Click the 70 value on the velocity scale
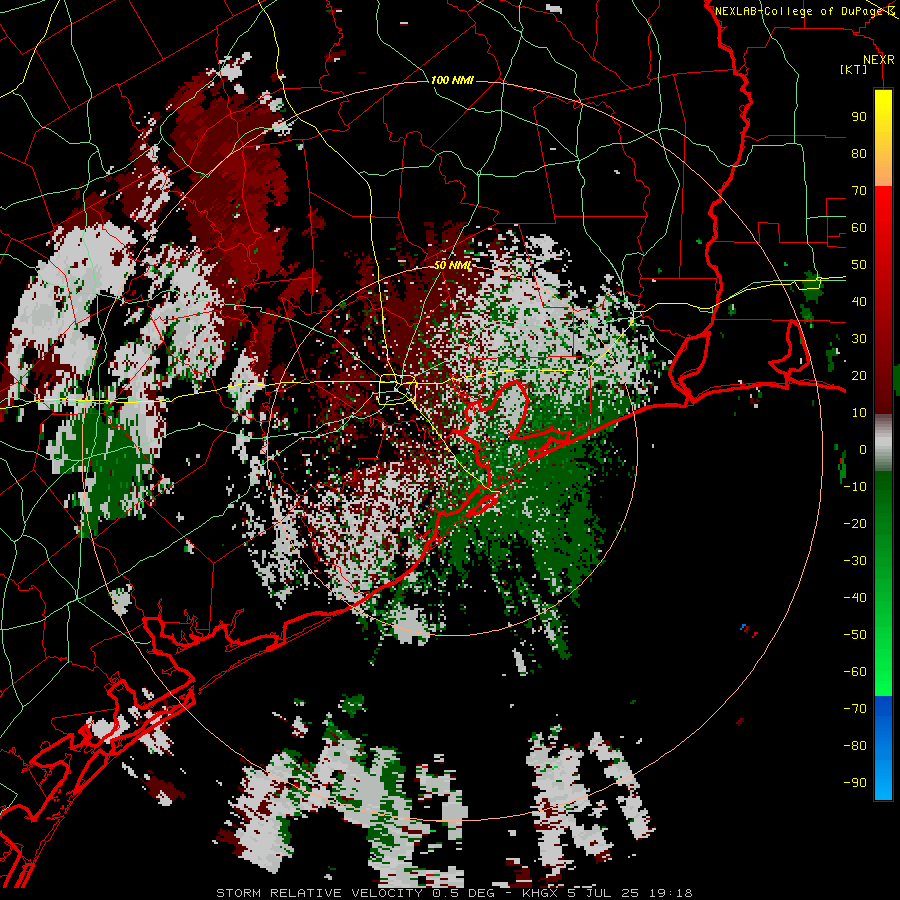Viewport: 900px width, 900px height. click(x=859, y=191)
